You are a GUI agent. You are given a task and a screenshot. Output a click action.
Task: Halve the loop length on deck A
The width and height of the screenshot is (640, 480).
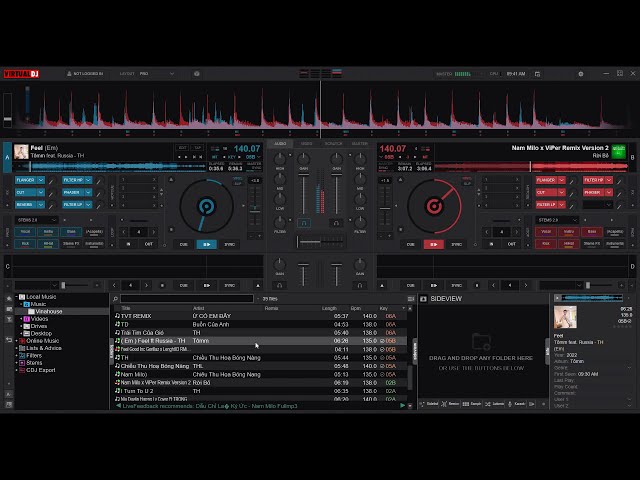coord(124,232)
